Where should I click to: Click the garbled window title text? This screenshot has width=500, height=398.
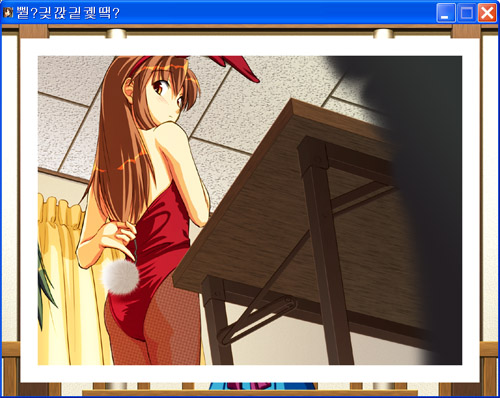tap(68, 13)
